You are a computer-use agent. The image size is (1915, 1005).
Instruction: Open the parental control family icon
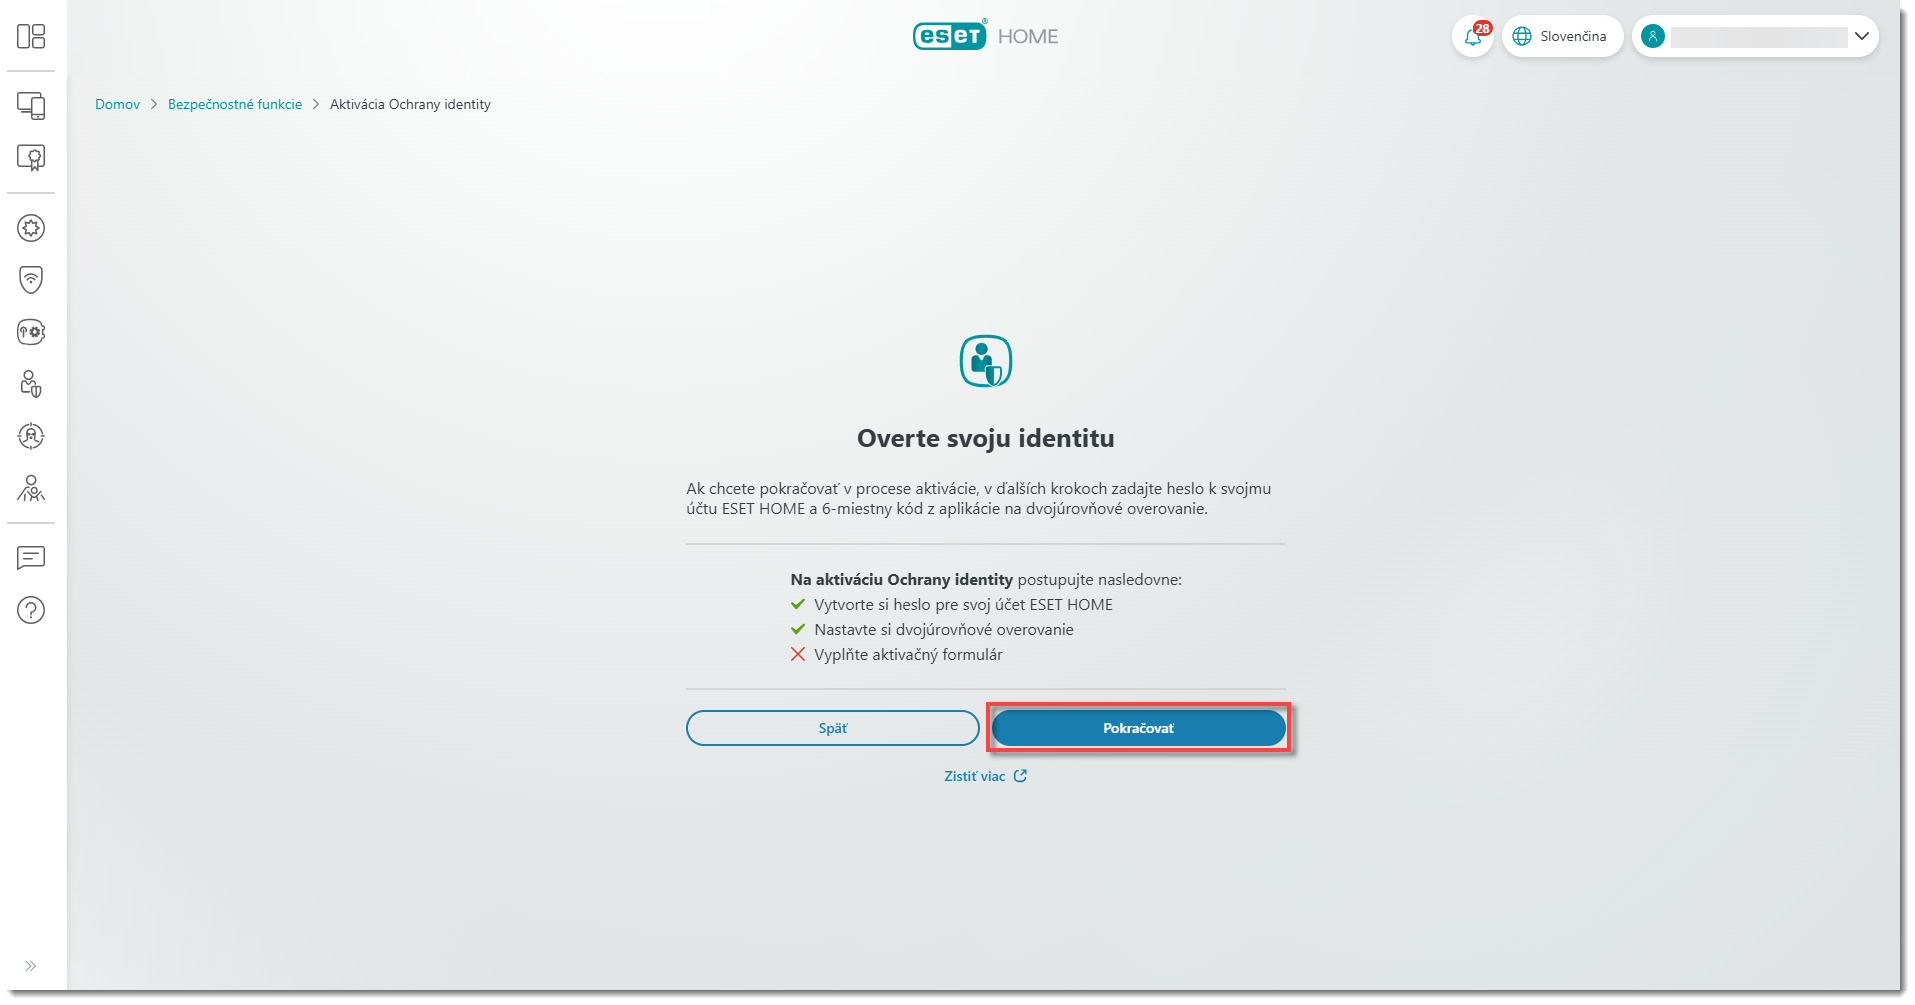click(x=31, y=488)
